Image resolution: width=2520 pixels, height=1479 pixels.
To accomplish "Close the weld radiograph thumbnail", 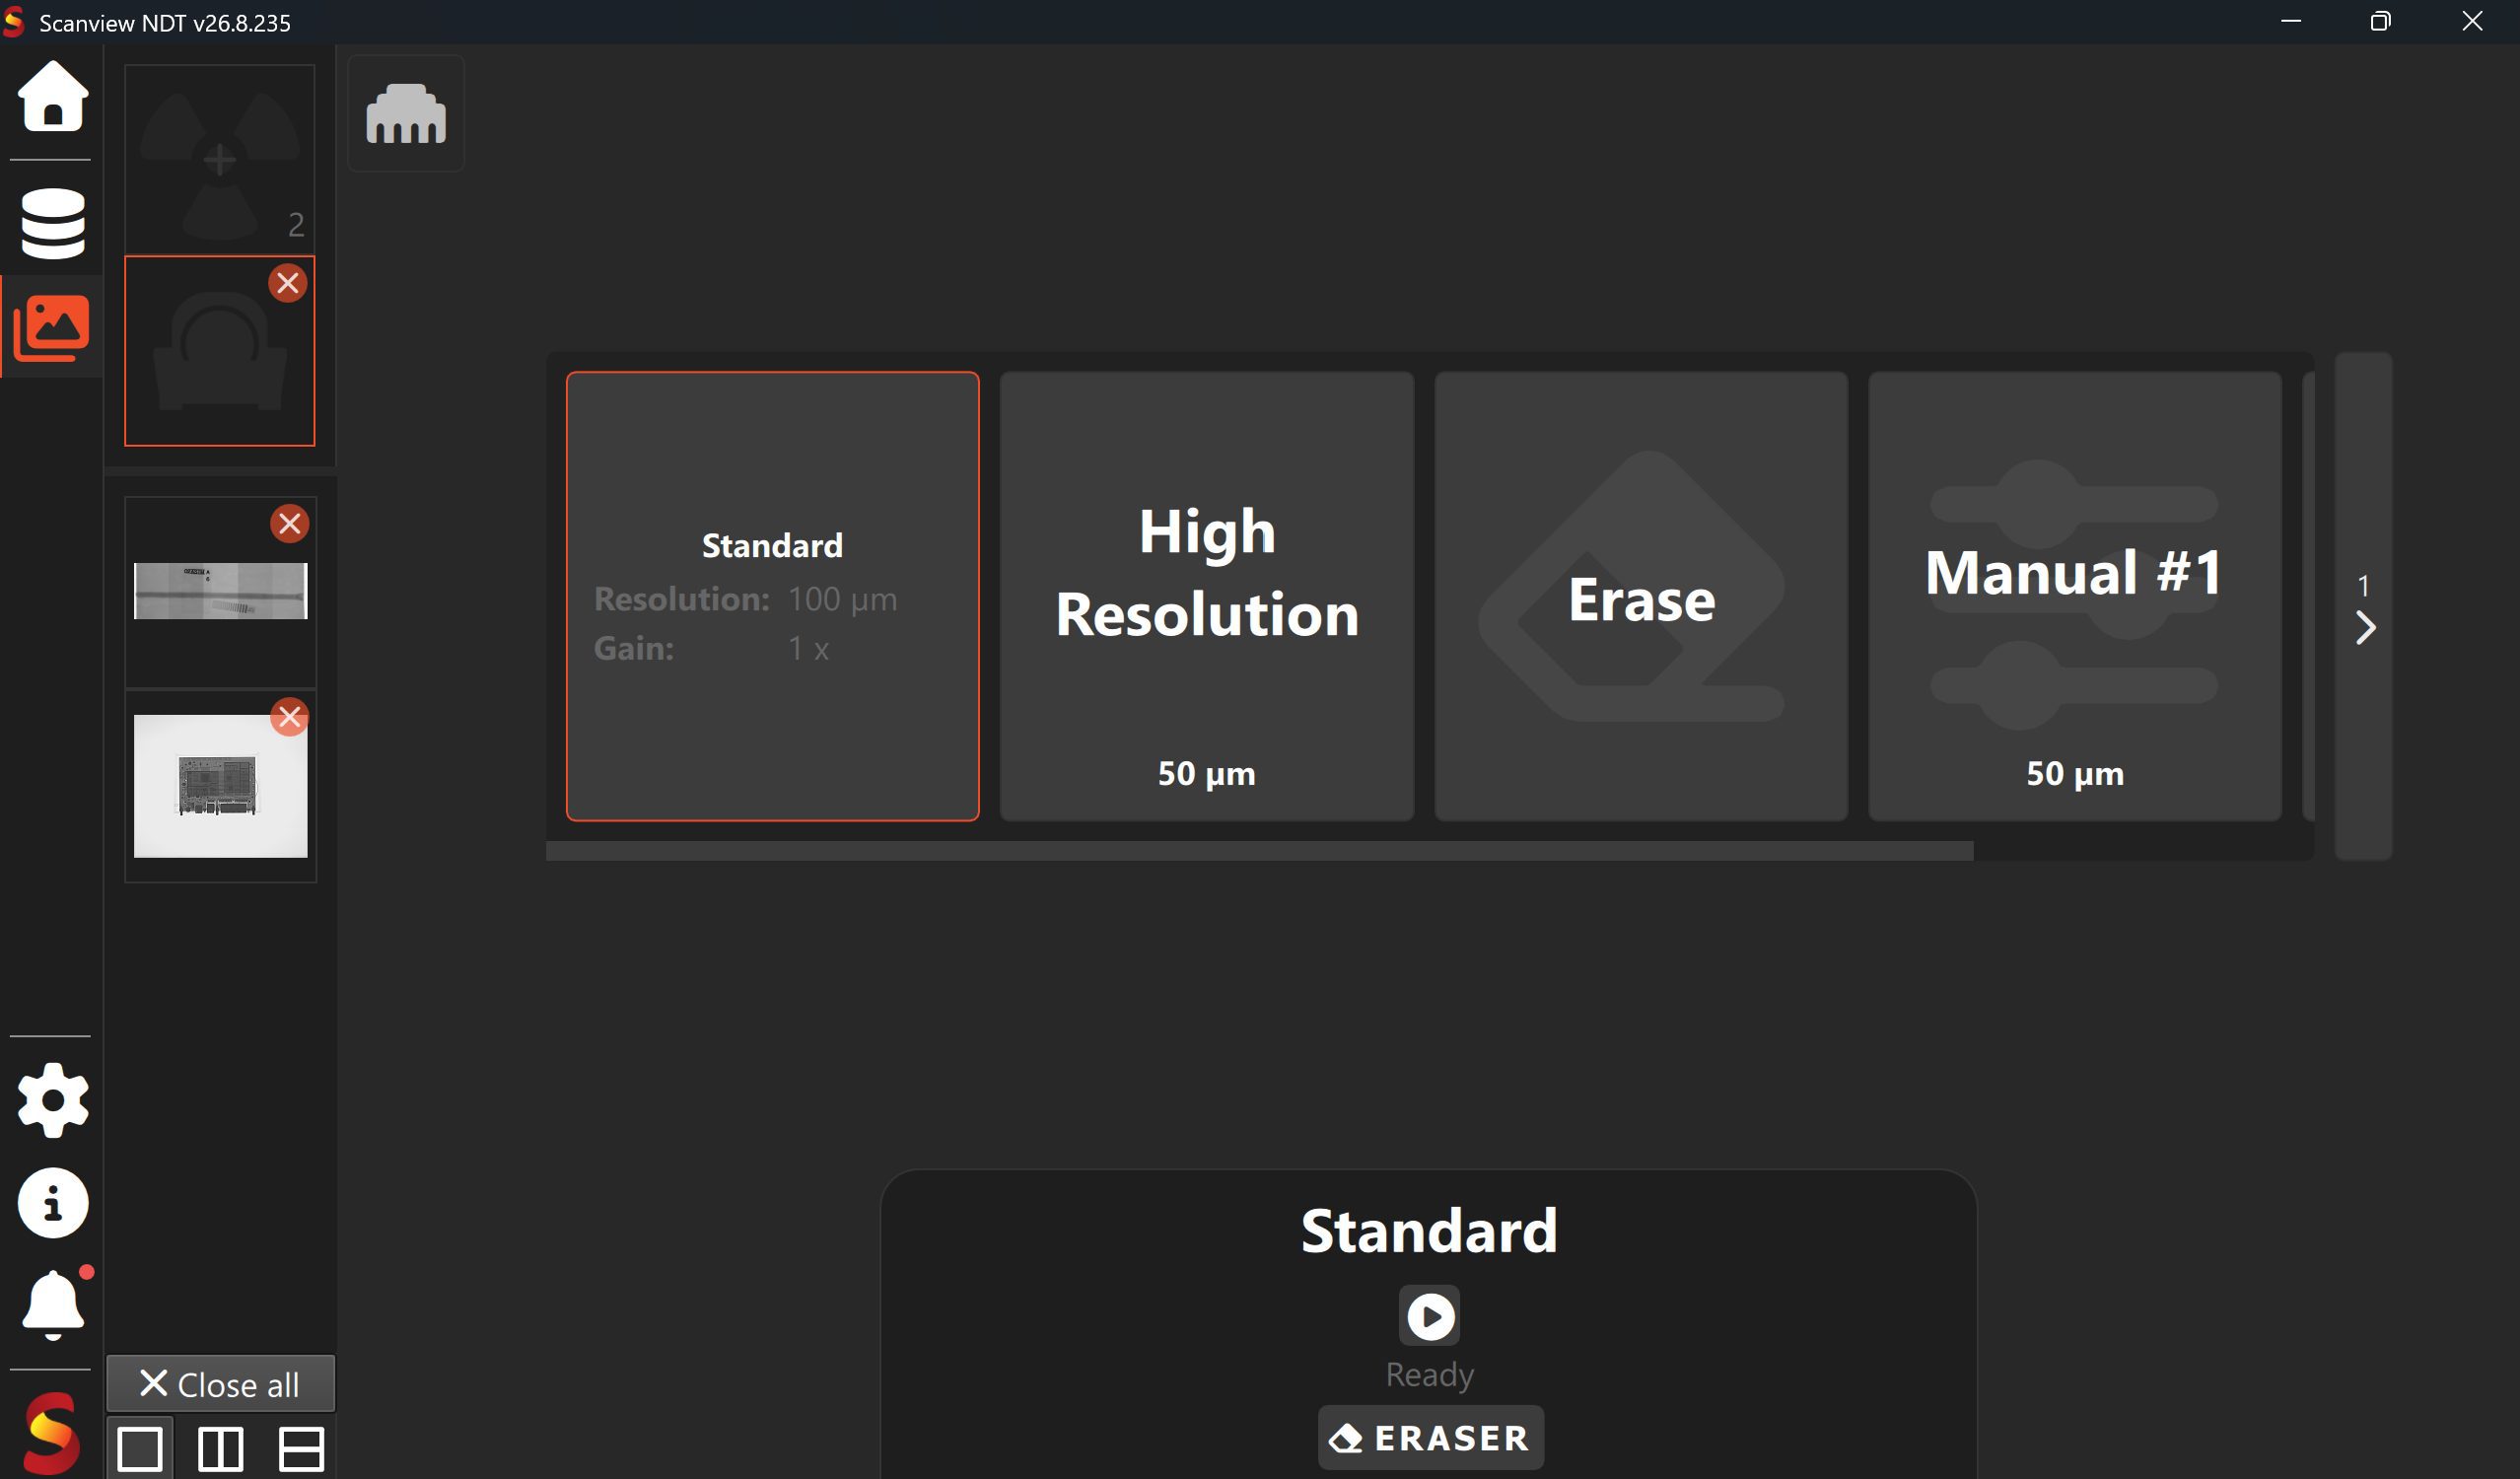I will point(290,523).
